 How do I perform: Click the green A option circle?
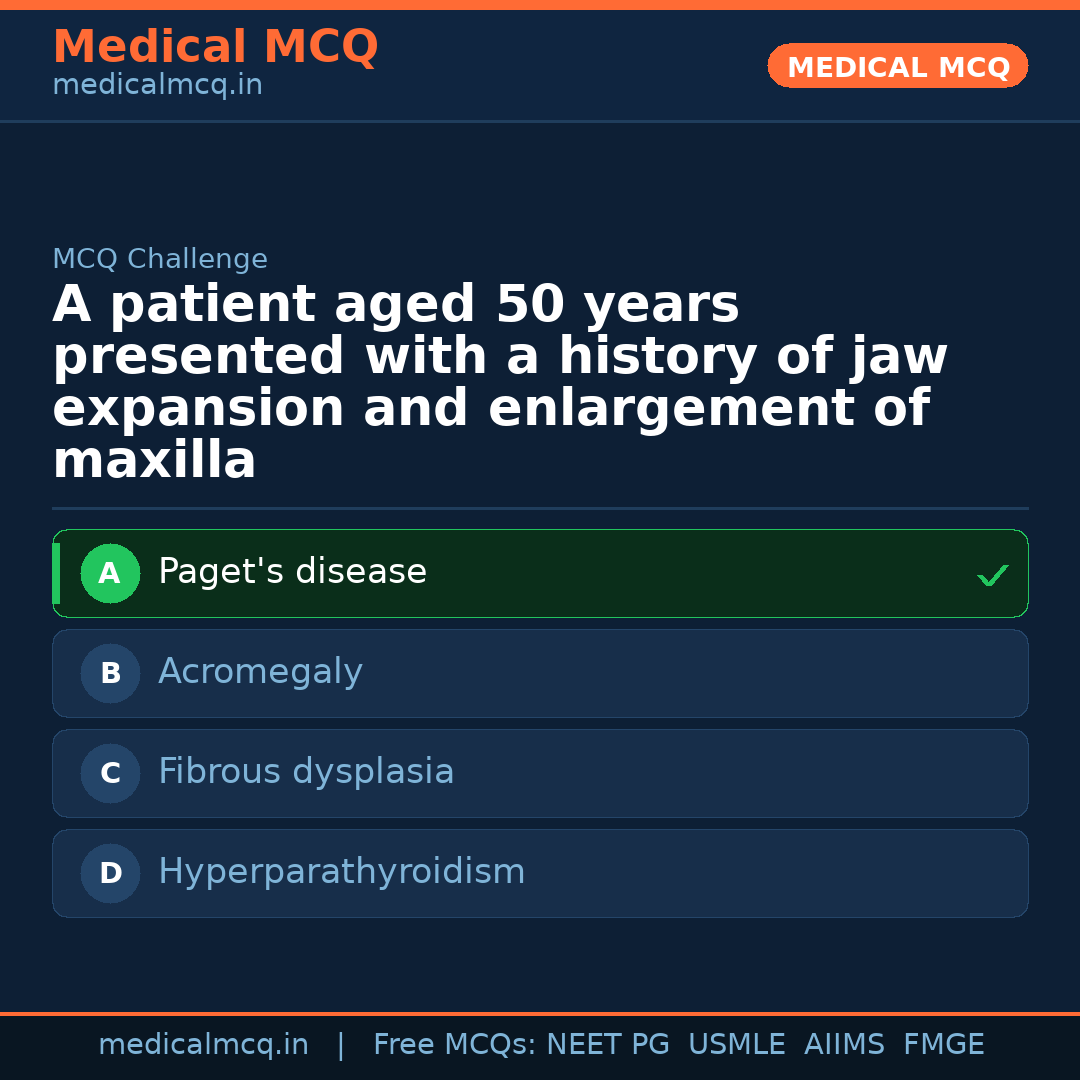click(x=110, y=574)
